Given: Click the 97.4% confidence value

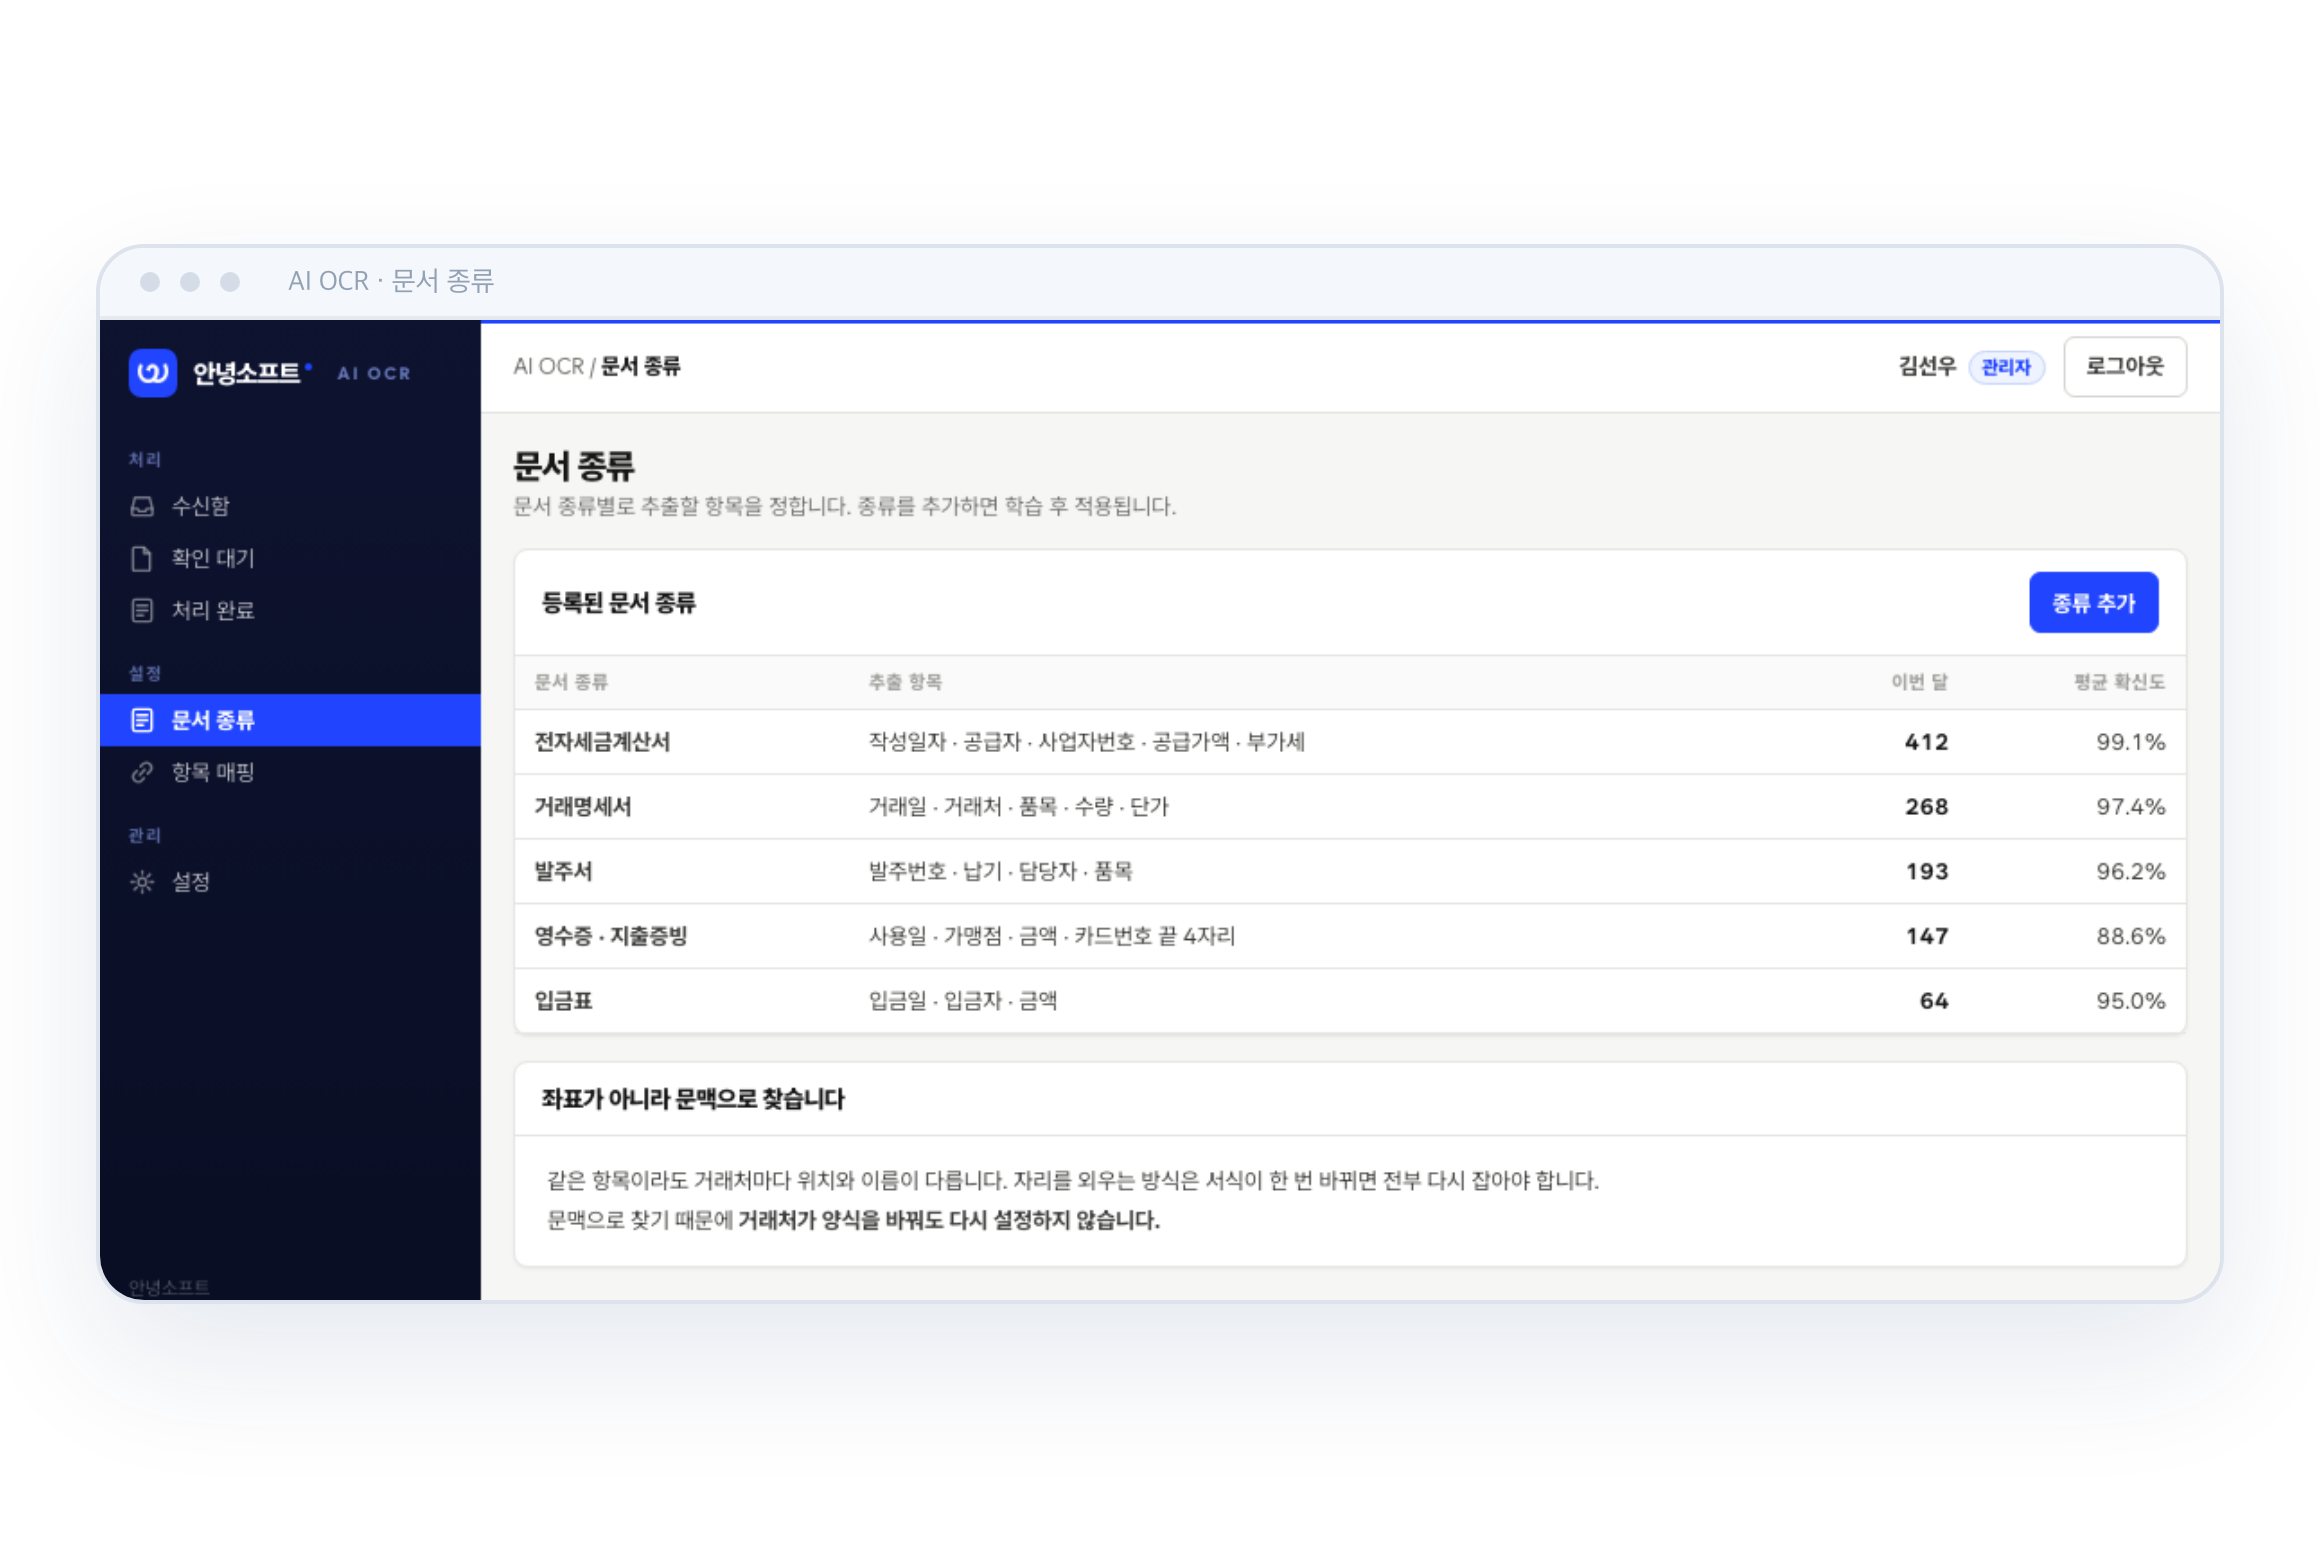Looking at the screenshot, I should pos(2131,807).
